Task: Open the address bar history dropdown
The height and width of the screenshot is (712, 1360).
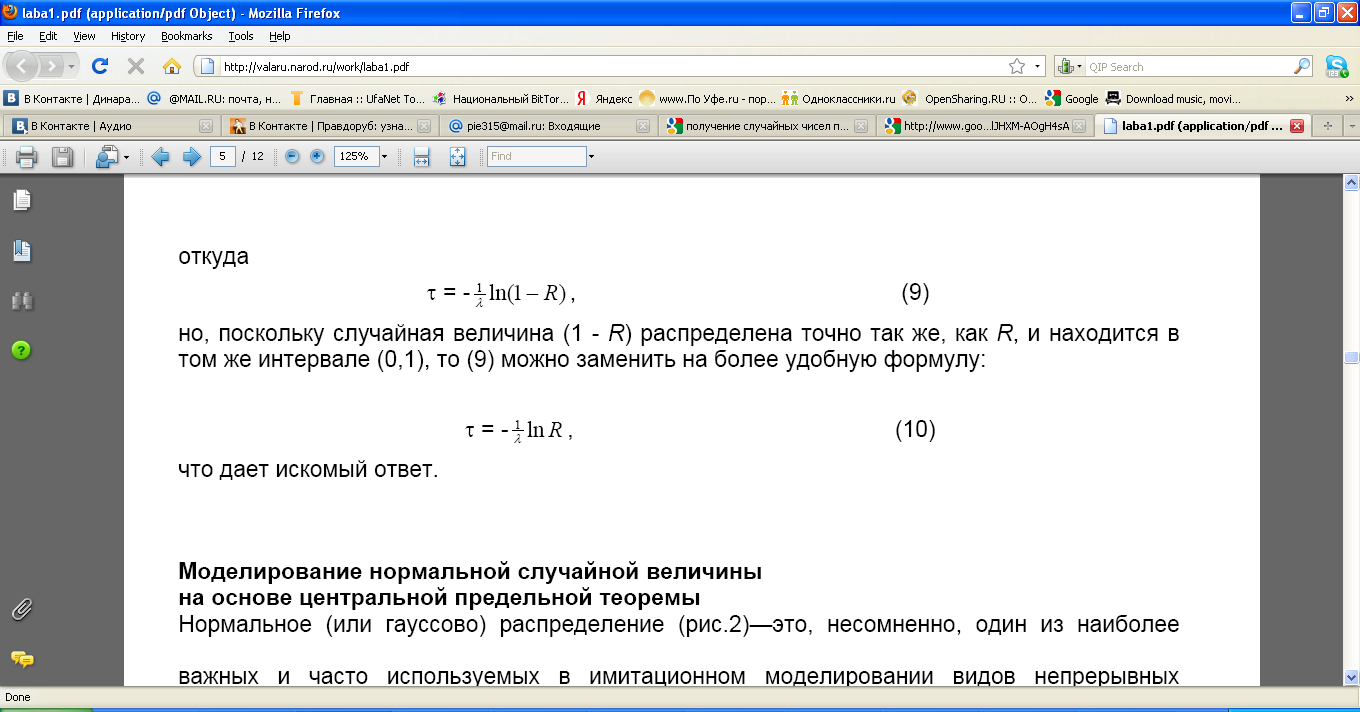Action: (1037, 67)
